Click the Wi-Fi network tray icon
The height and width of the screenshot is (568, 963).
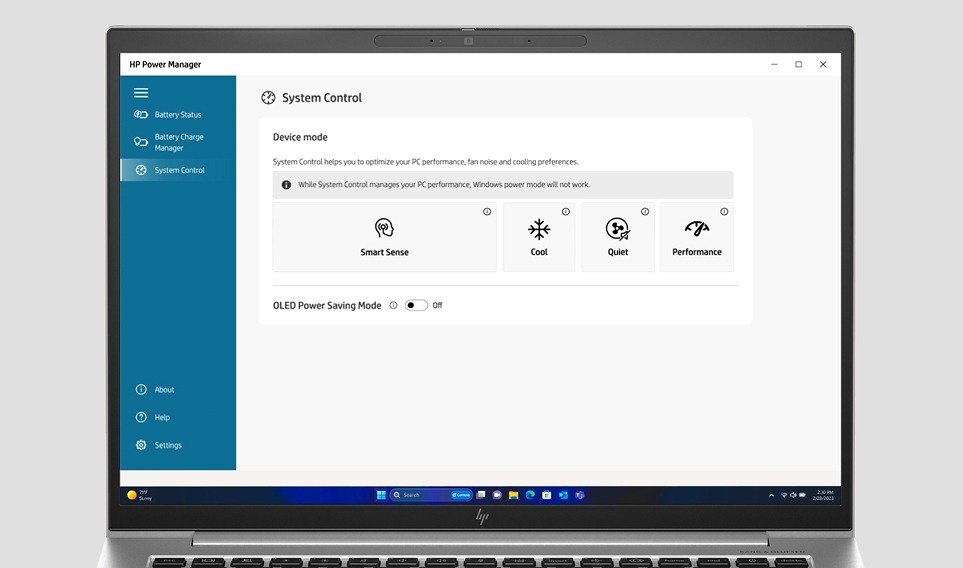(784, 495)
